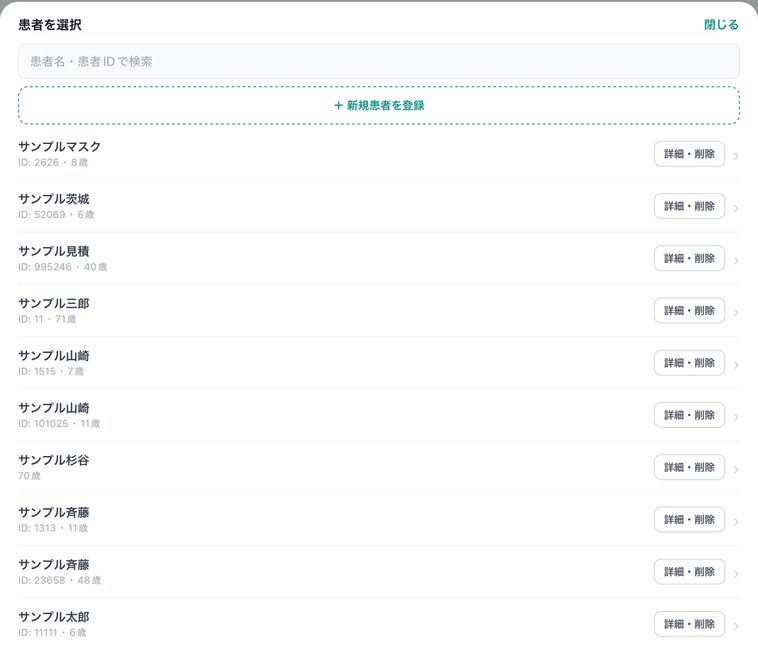Open 詳細・削除 for サンプル斉藤 ID 23658
This screenshot has height=645, width=758.
689,572
